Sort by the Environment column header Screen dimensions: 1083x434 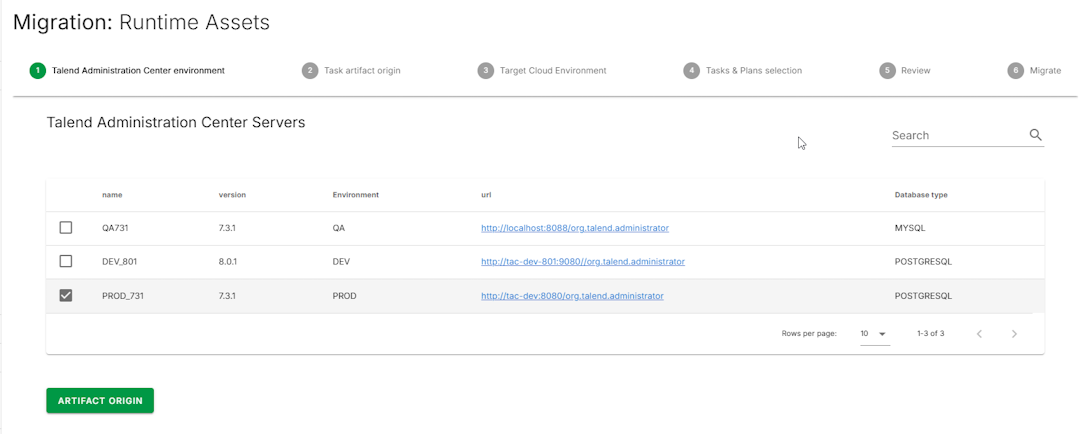click(x=355, y=195)
